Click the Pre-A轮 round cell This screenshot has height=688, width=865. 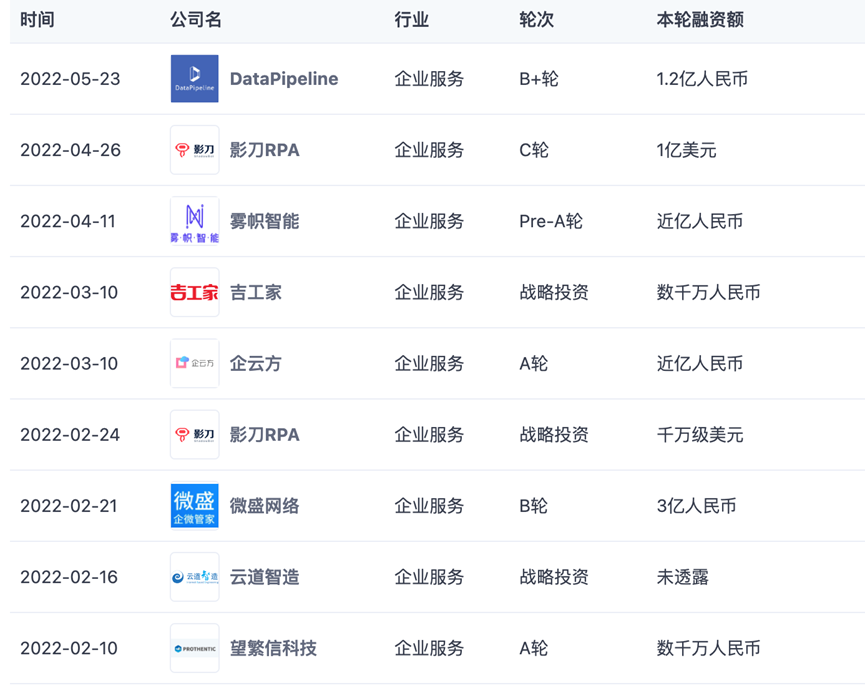pyautogui.click(x=551, y=221)
